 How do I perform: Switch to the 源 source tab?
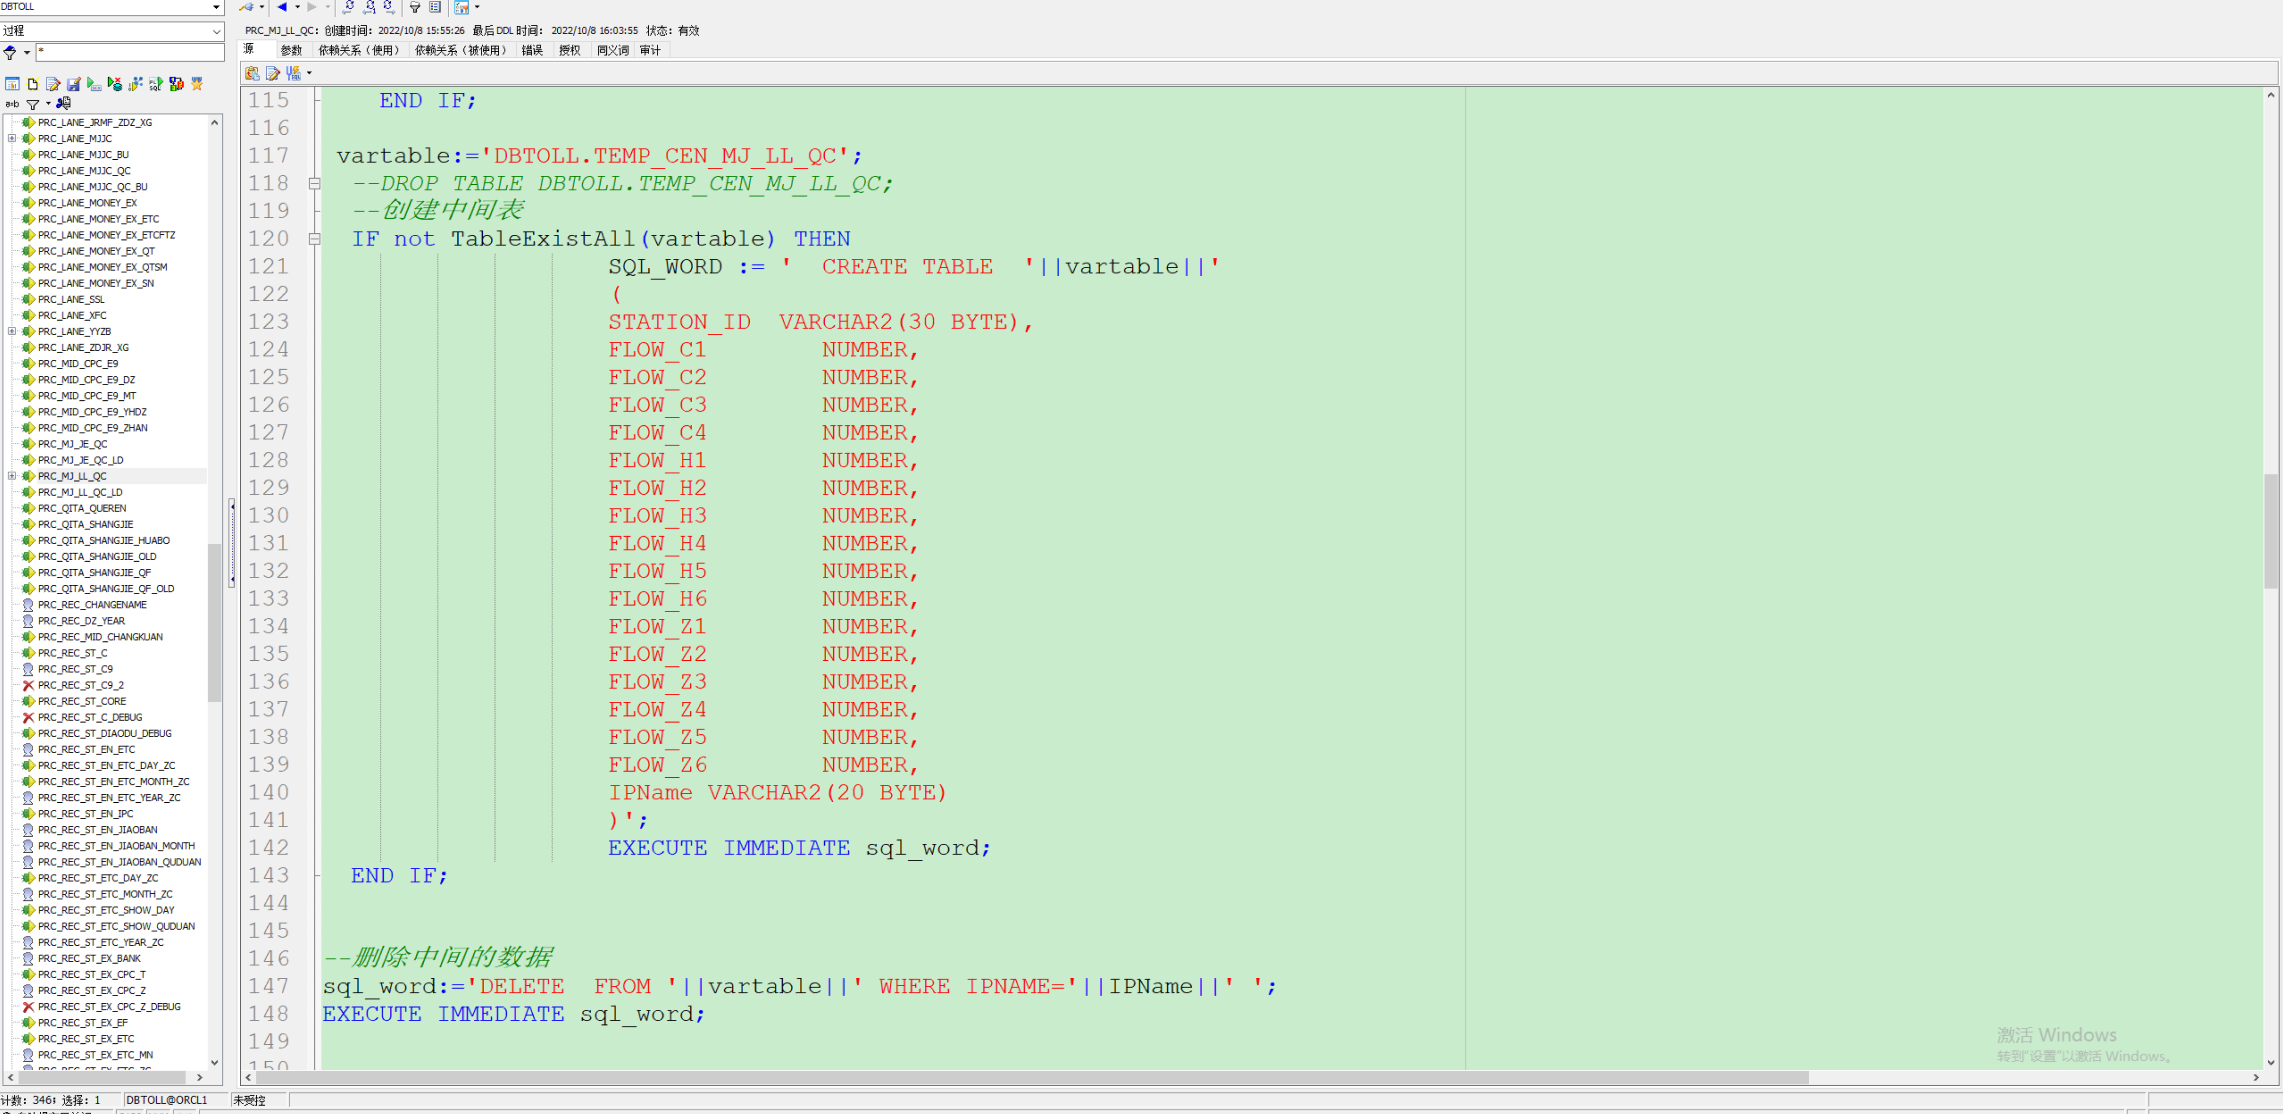250,50
